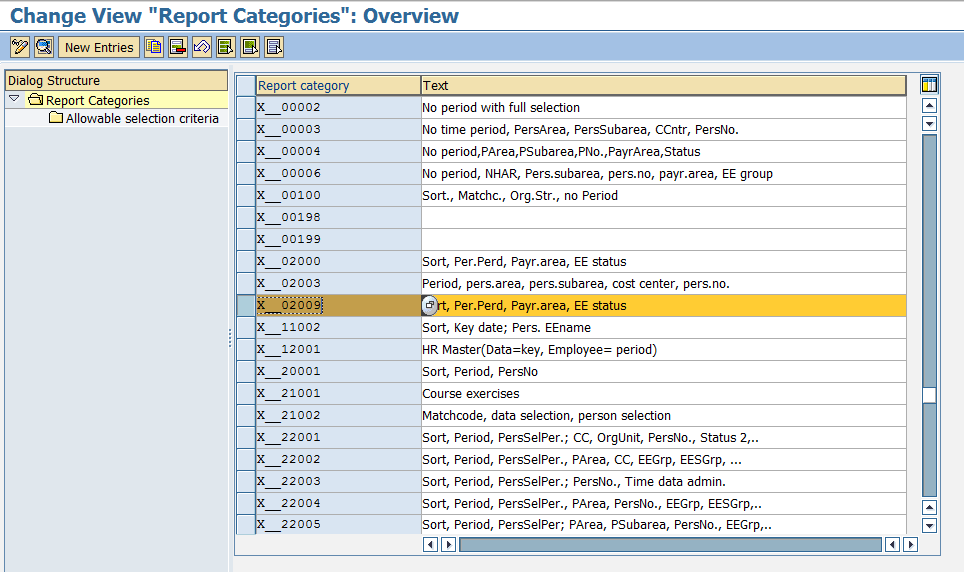Screen dimensions: 964x572
Task: Click the magnifier Other Entry icon
Action: [44, 47]
